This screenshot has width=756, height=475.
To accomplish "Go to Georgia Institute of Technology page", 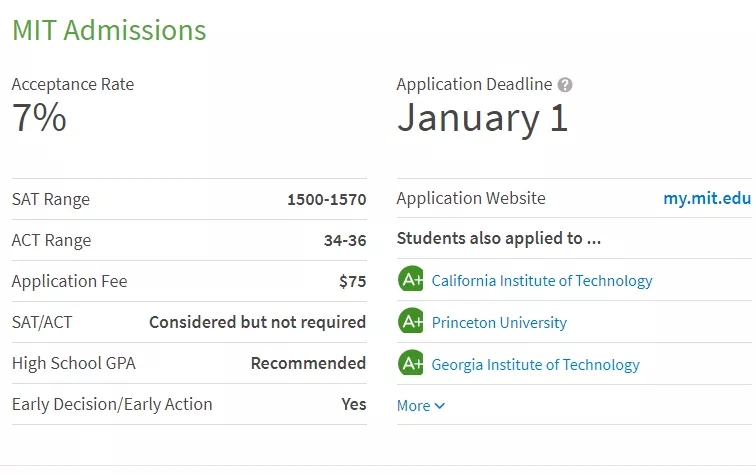I will tap(535, 365).
